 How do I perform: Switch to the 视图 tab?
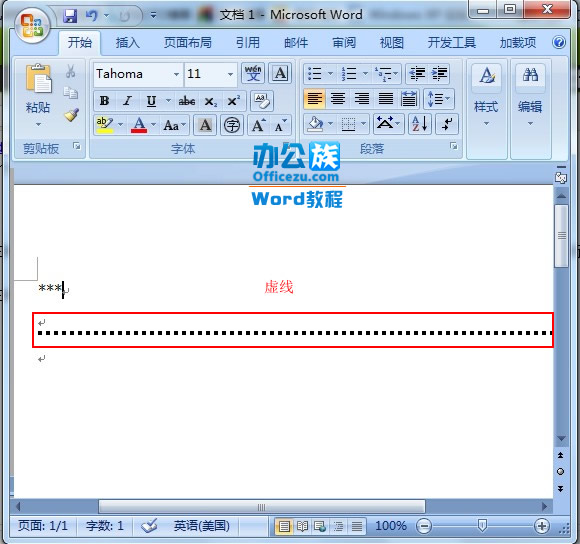(392, 43)
